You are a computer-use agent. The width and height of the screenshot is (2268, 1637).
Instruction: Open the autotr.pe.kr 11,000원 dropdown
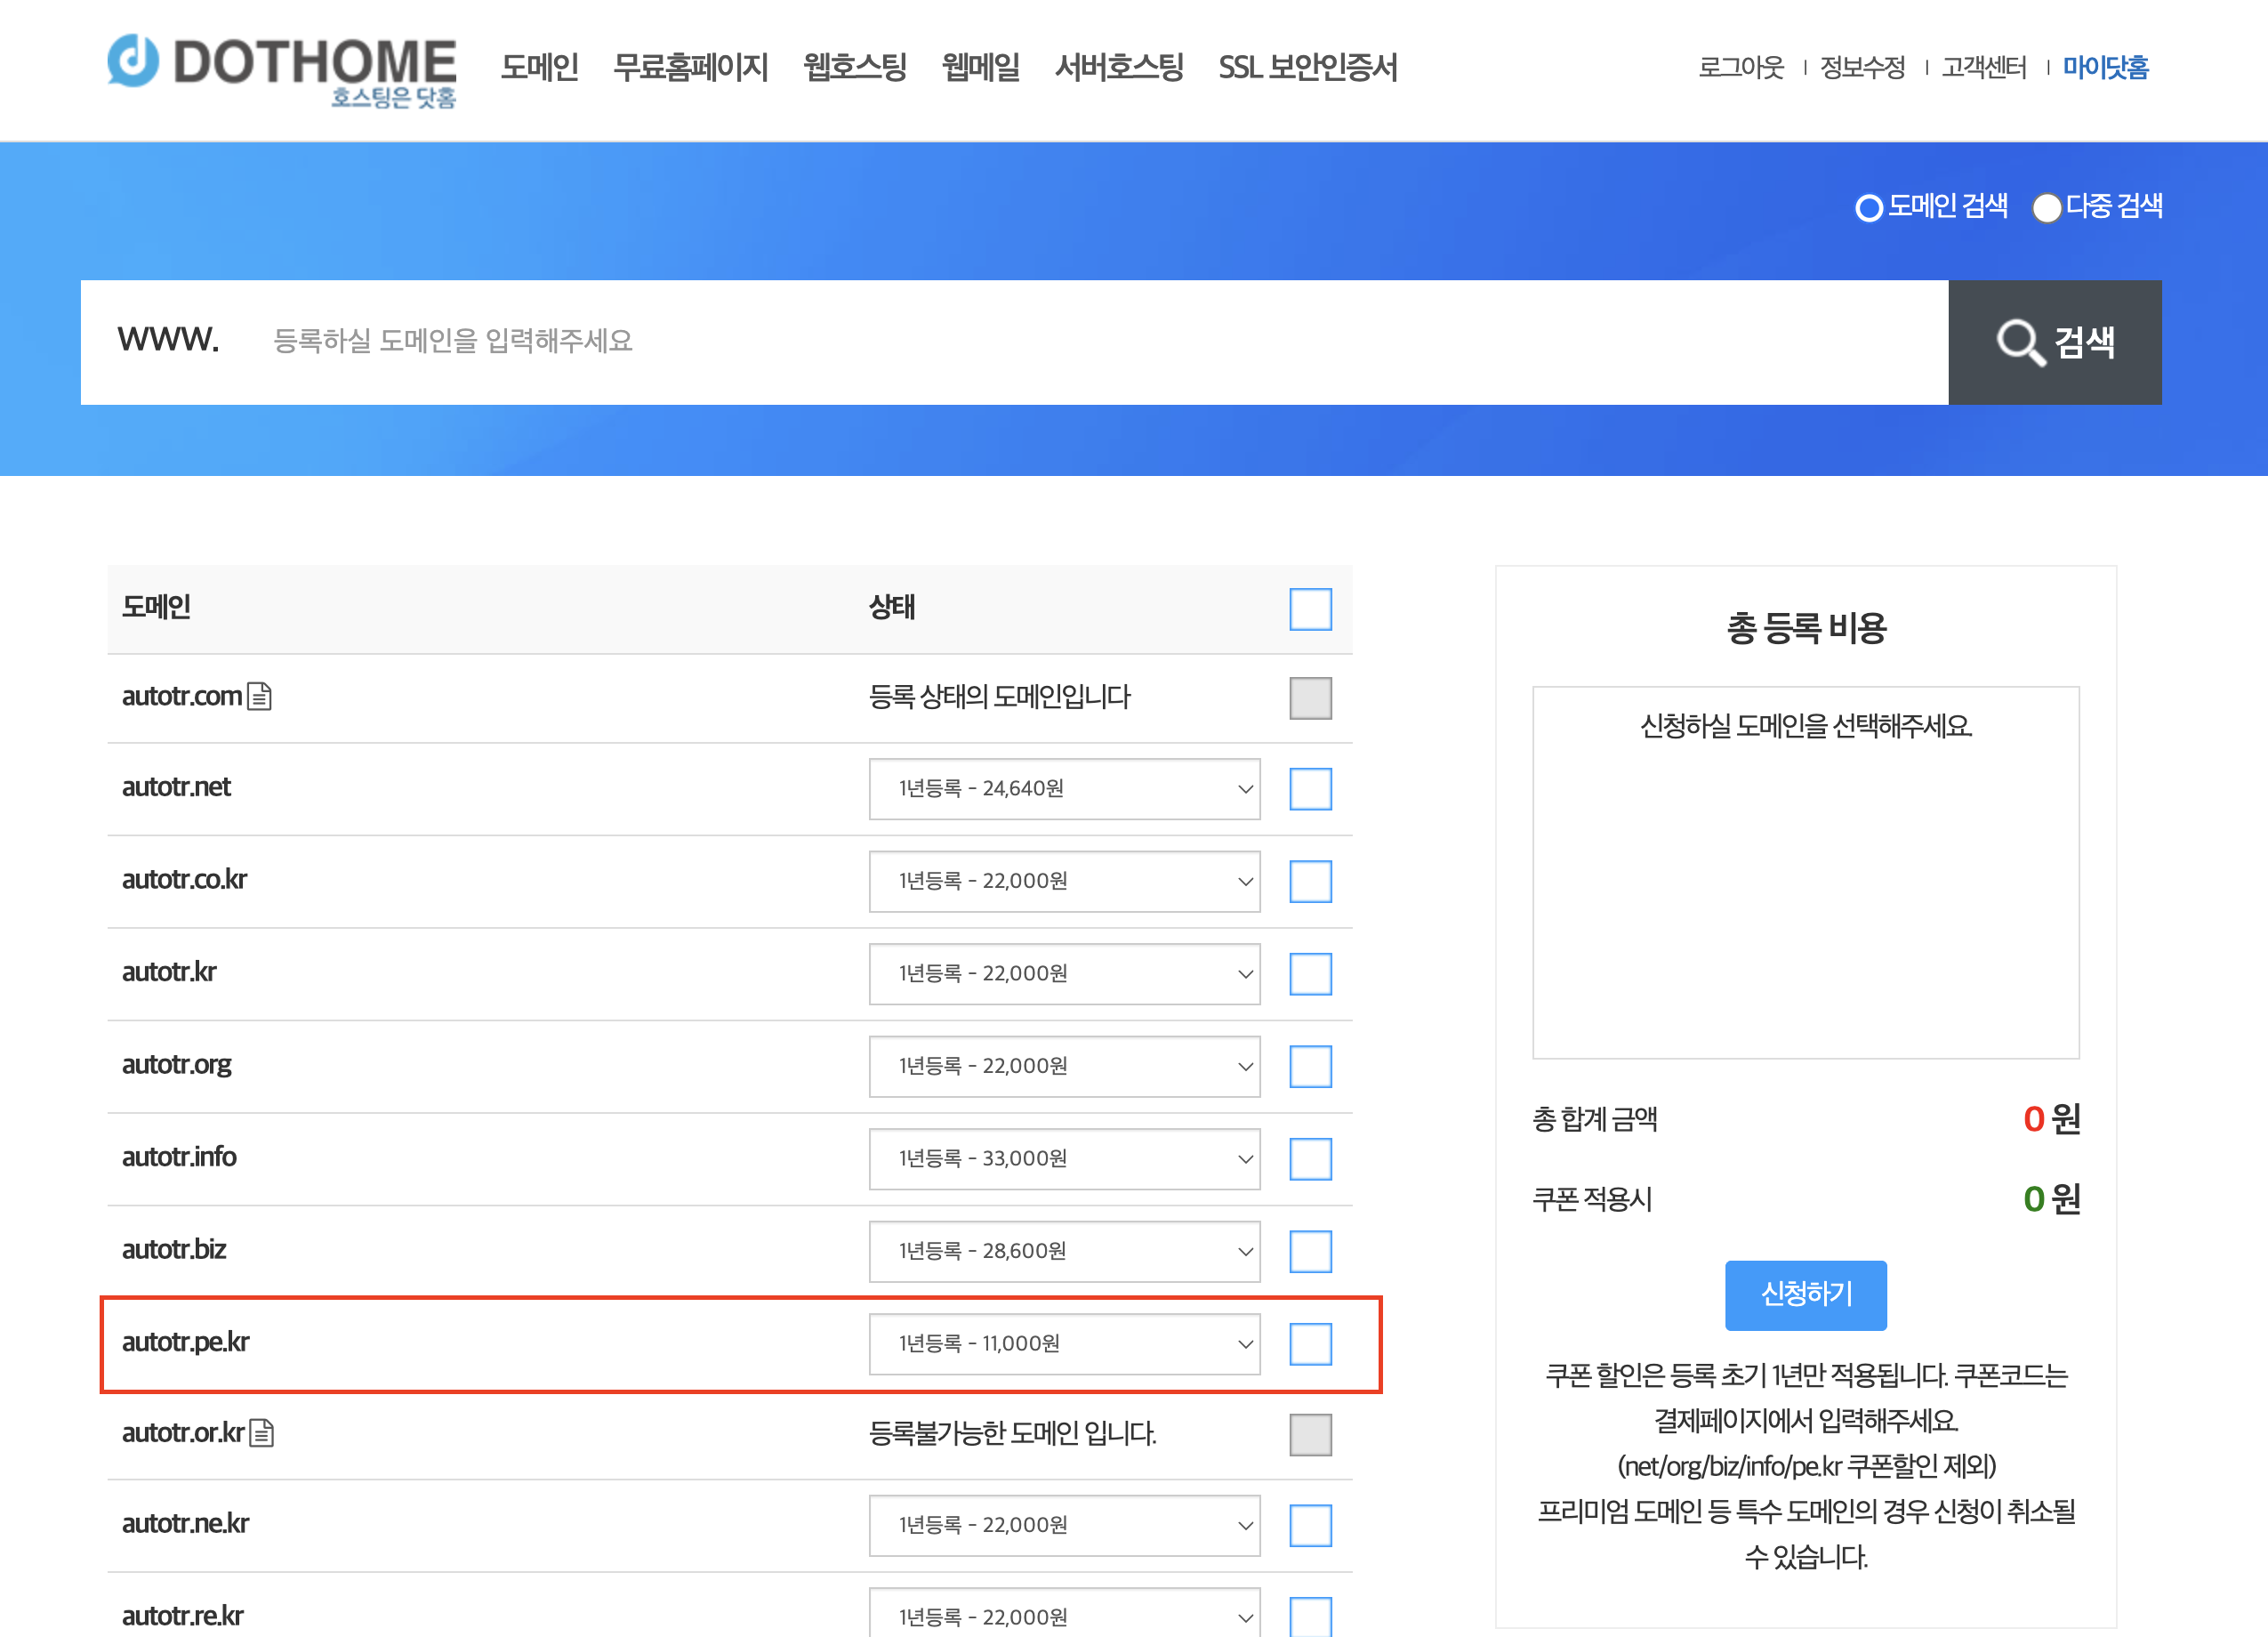[x=1063, y=1343]
